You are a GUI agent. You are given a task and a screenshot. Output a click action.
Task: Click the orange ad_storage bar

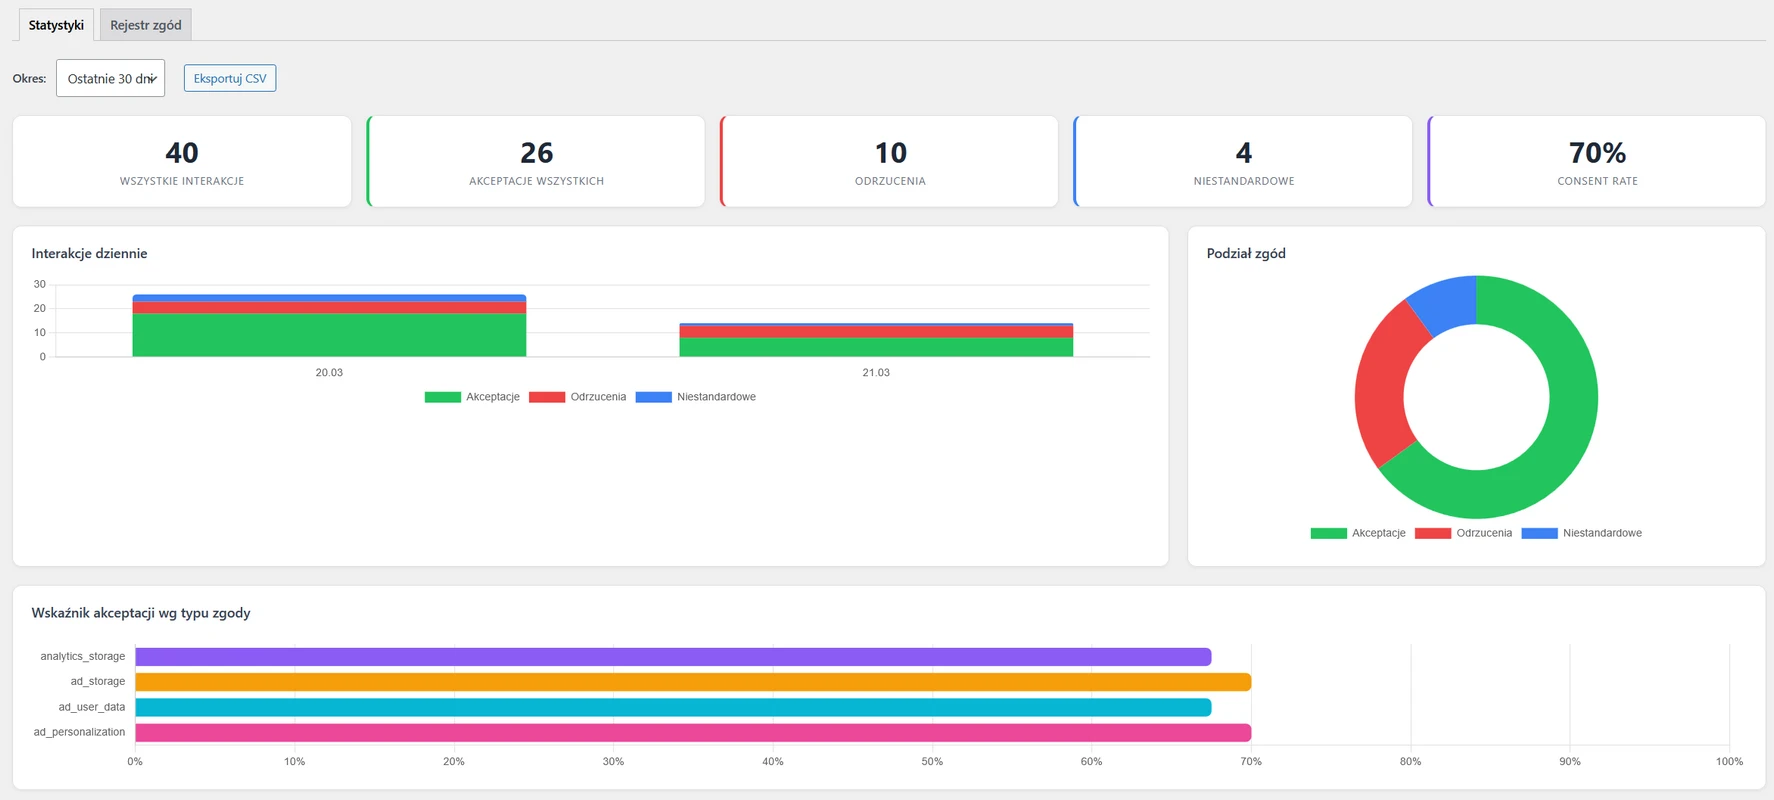tap(693, 682)
